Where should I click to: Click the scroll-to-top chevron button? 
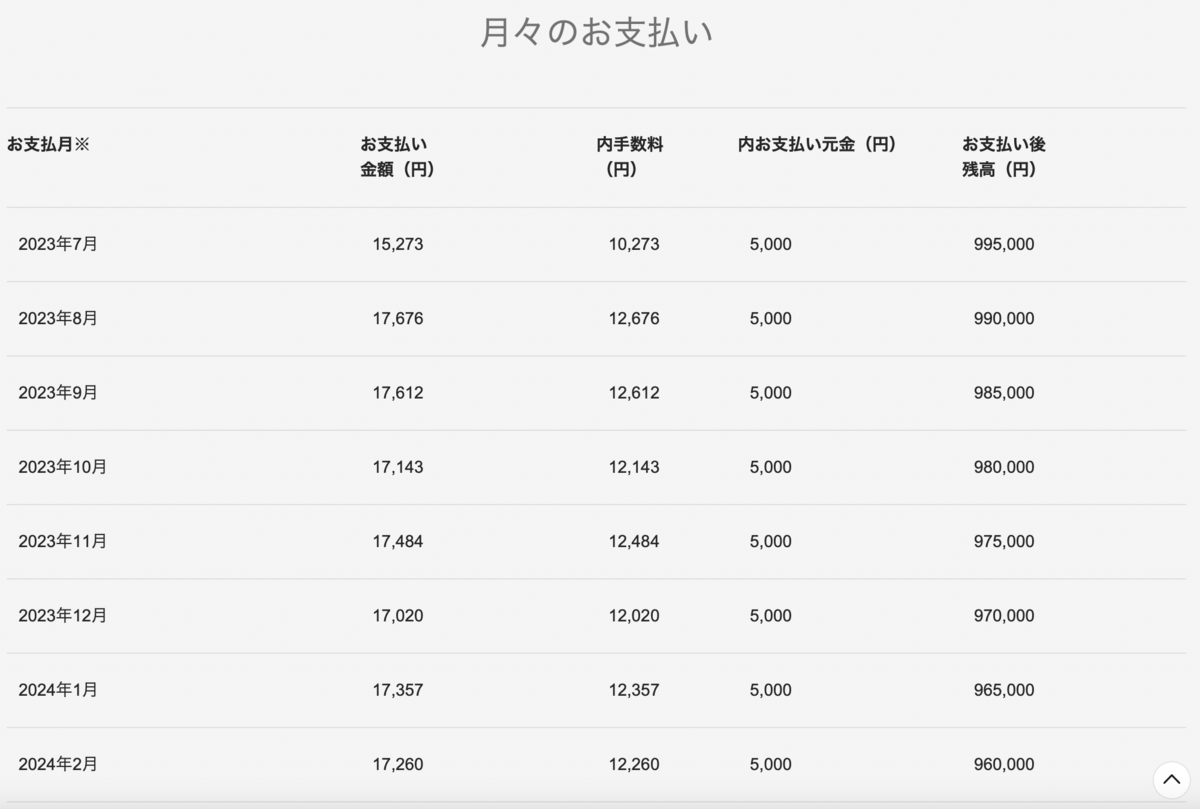click(x=1171, y=780)
